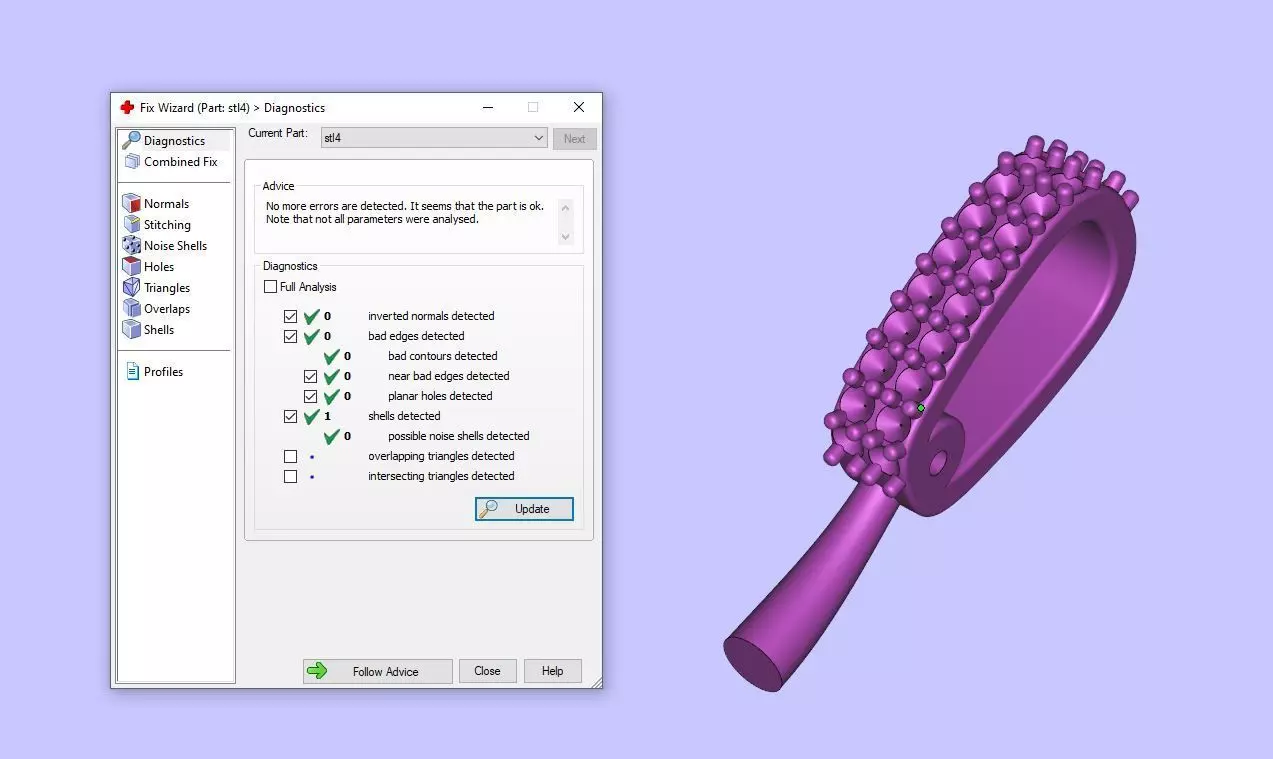Open the Holes fixing icon

(x=132, y=266)
